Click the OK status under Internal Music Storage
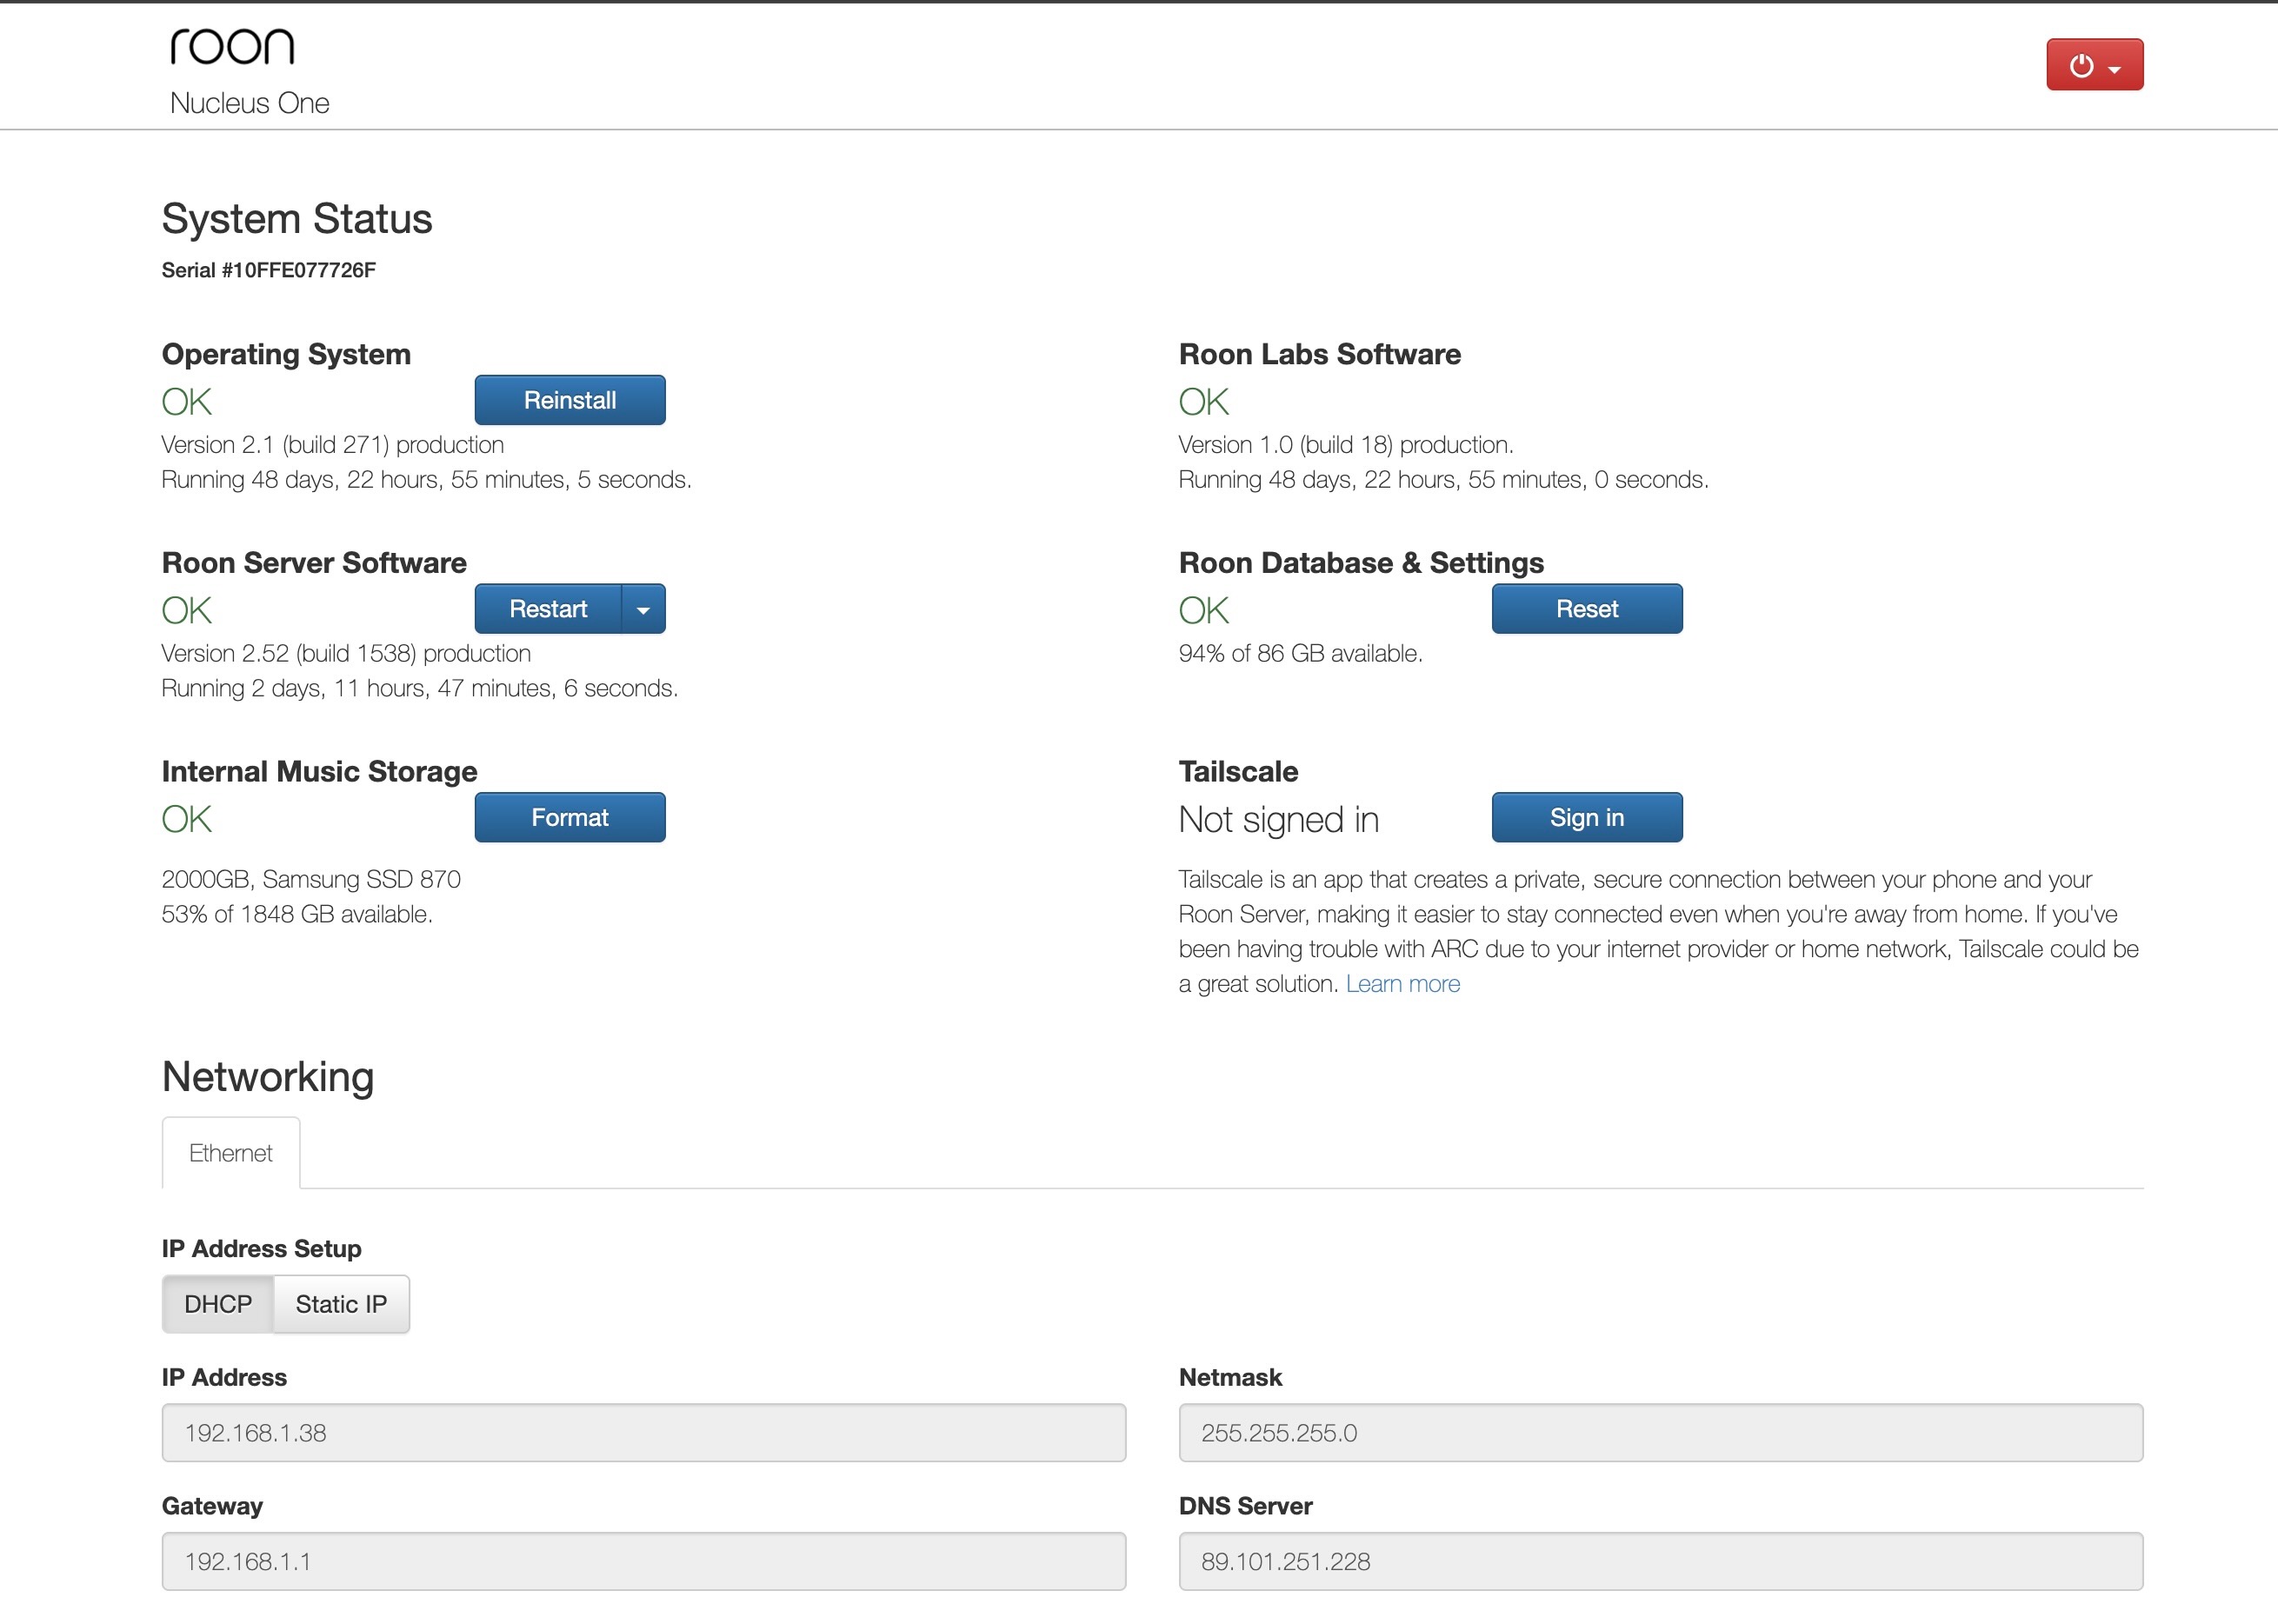The width and height of the screenshot is (2278, 1624). [187, 820]
